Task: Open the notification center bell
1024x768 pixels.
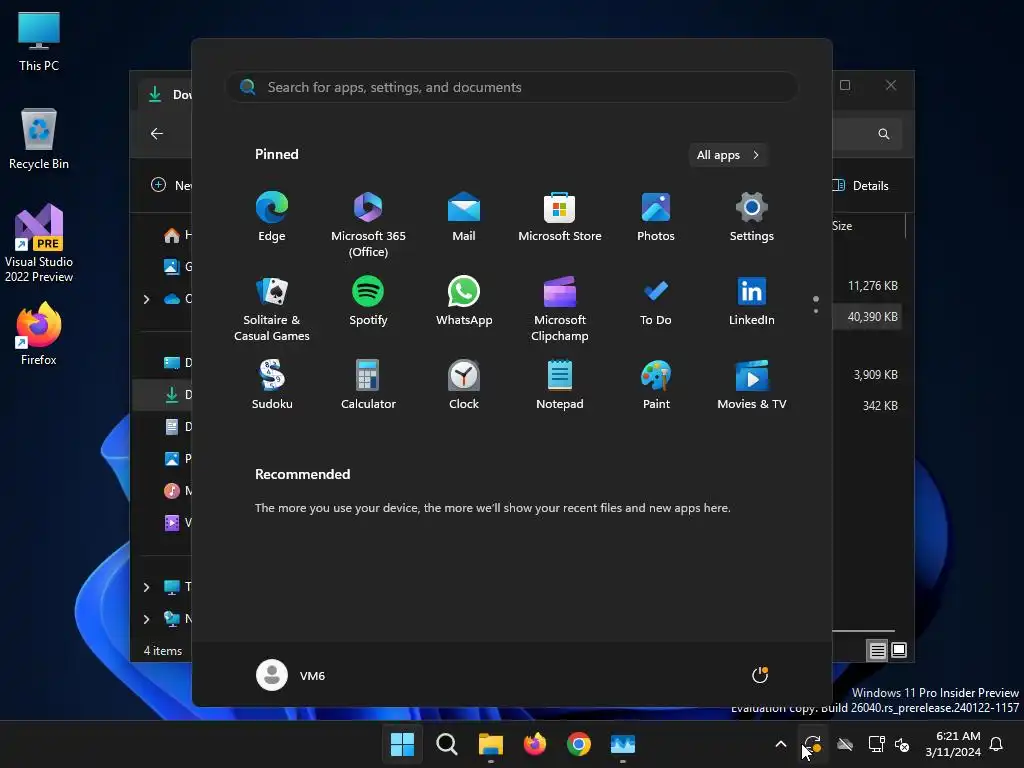Action: [997, 744]
